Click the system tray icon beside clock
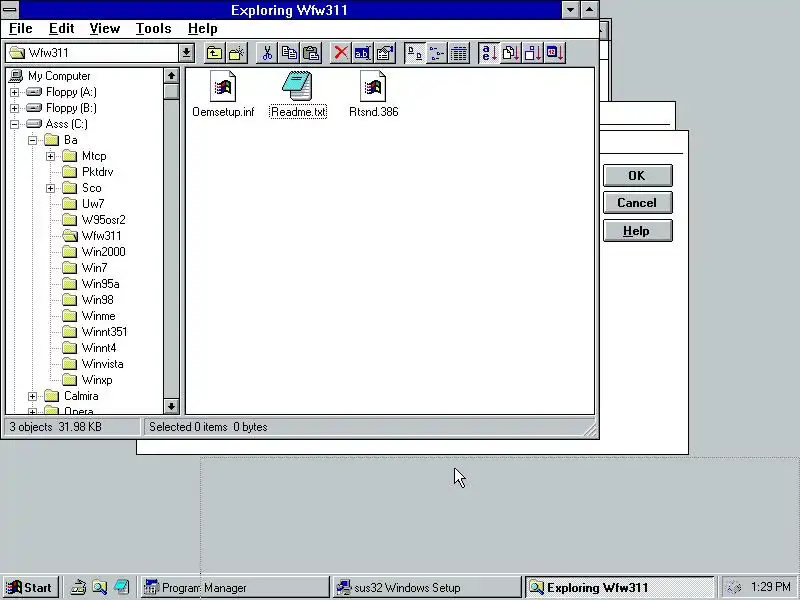The width and height of the screenshot is (800, 600). [733, 588]
